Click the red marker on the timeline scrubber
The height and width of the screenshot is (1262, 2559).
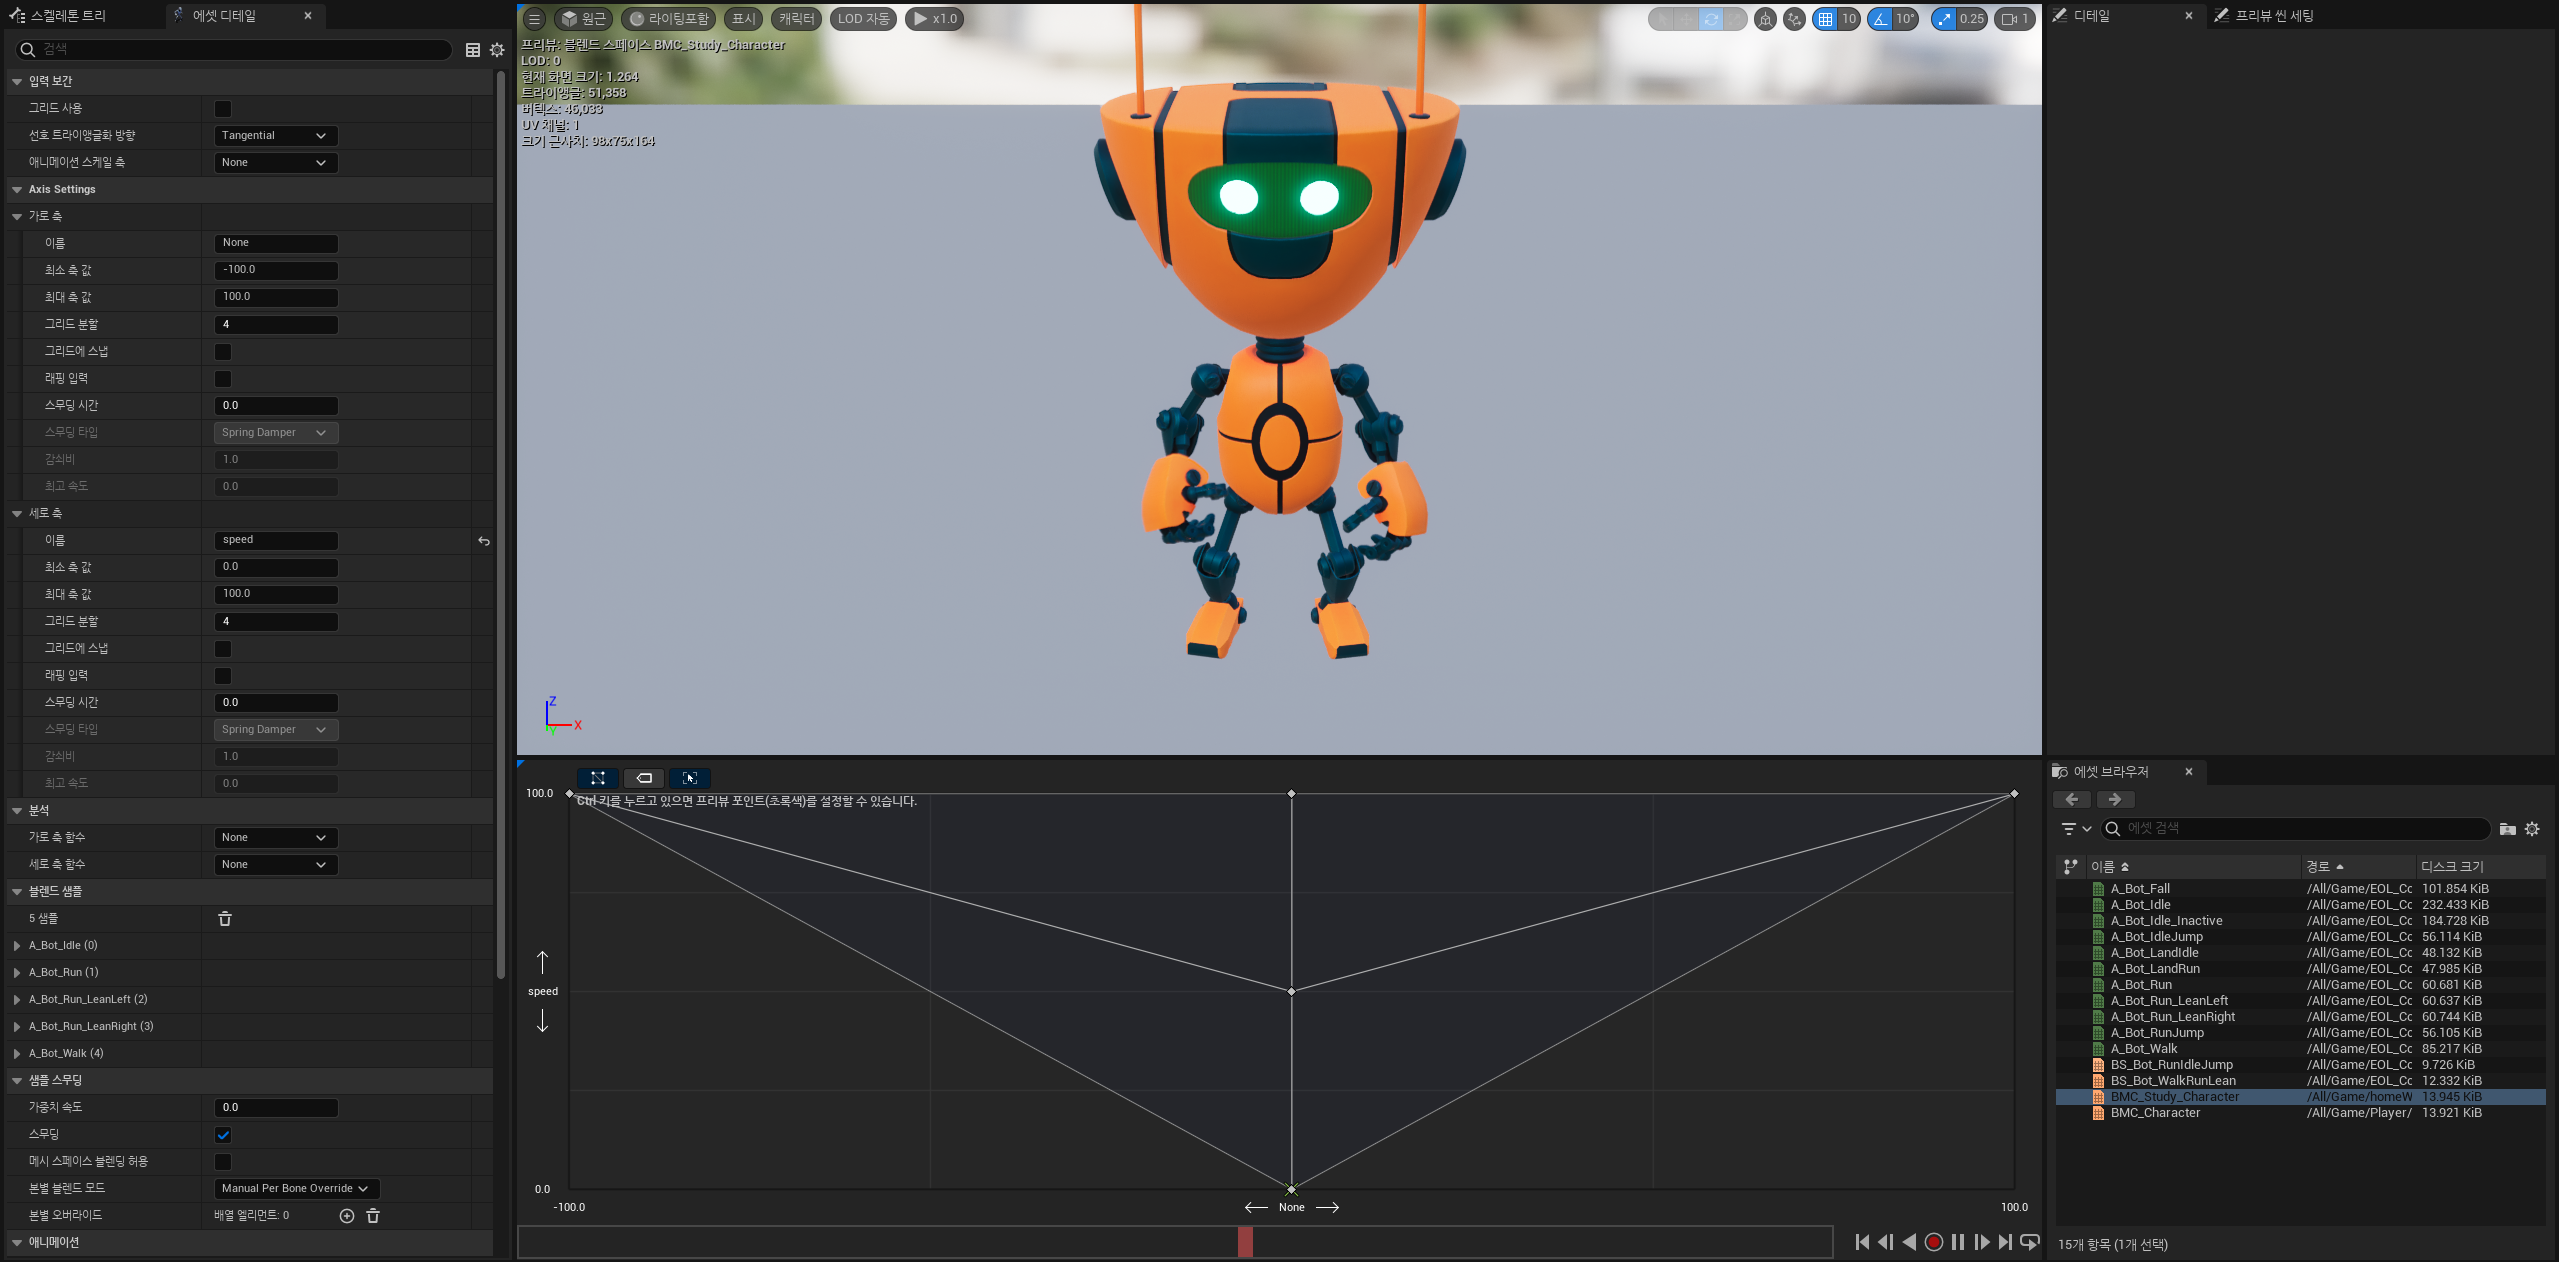[1245, 1242]
